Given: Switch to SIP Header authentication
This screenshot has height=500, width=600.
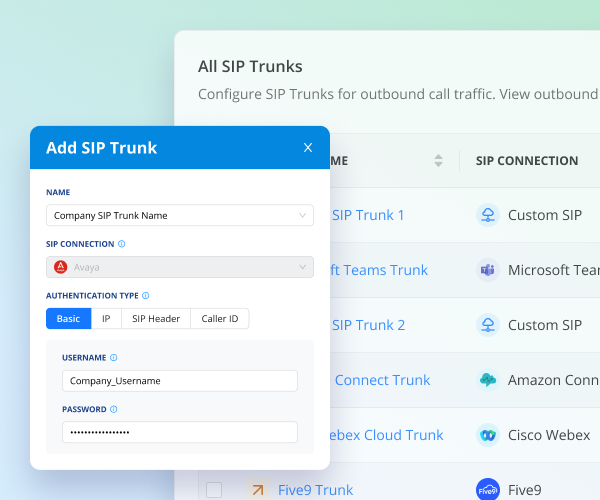Looking at the screenshot, I should coord(156,319).
